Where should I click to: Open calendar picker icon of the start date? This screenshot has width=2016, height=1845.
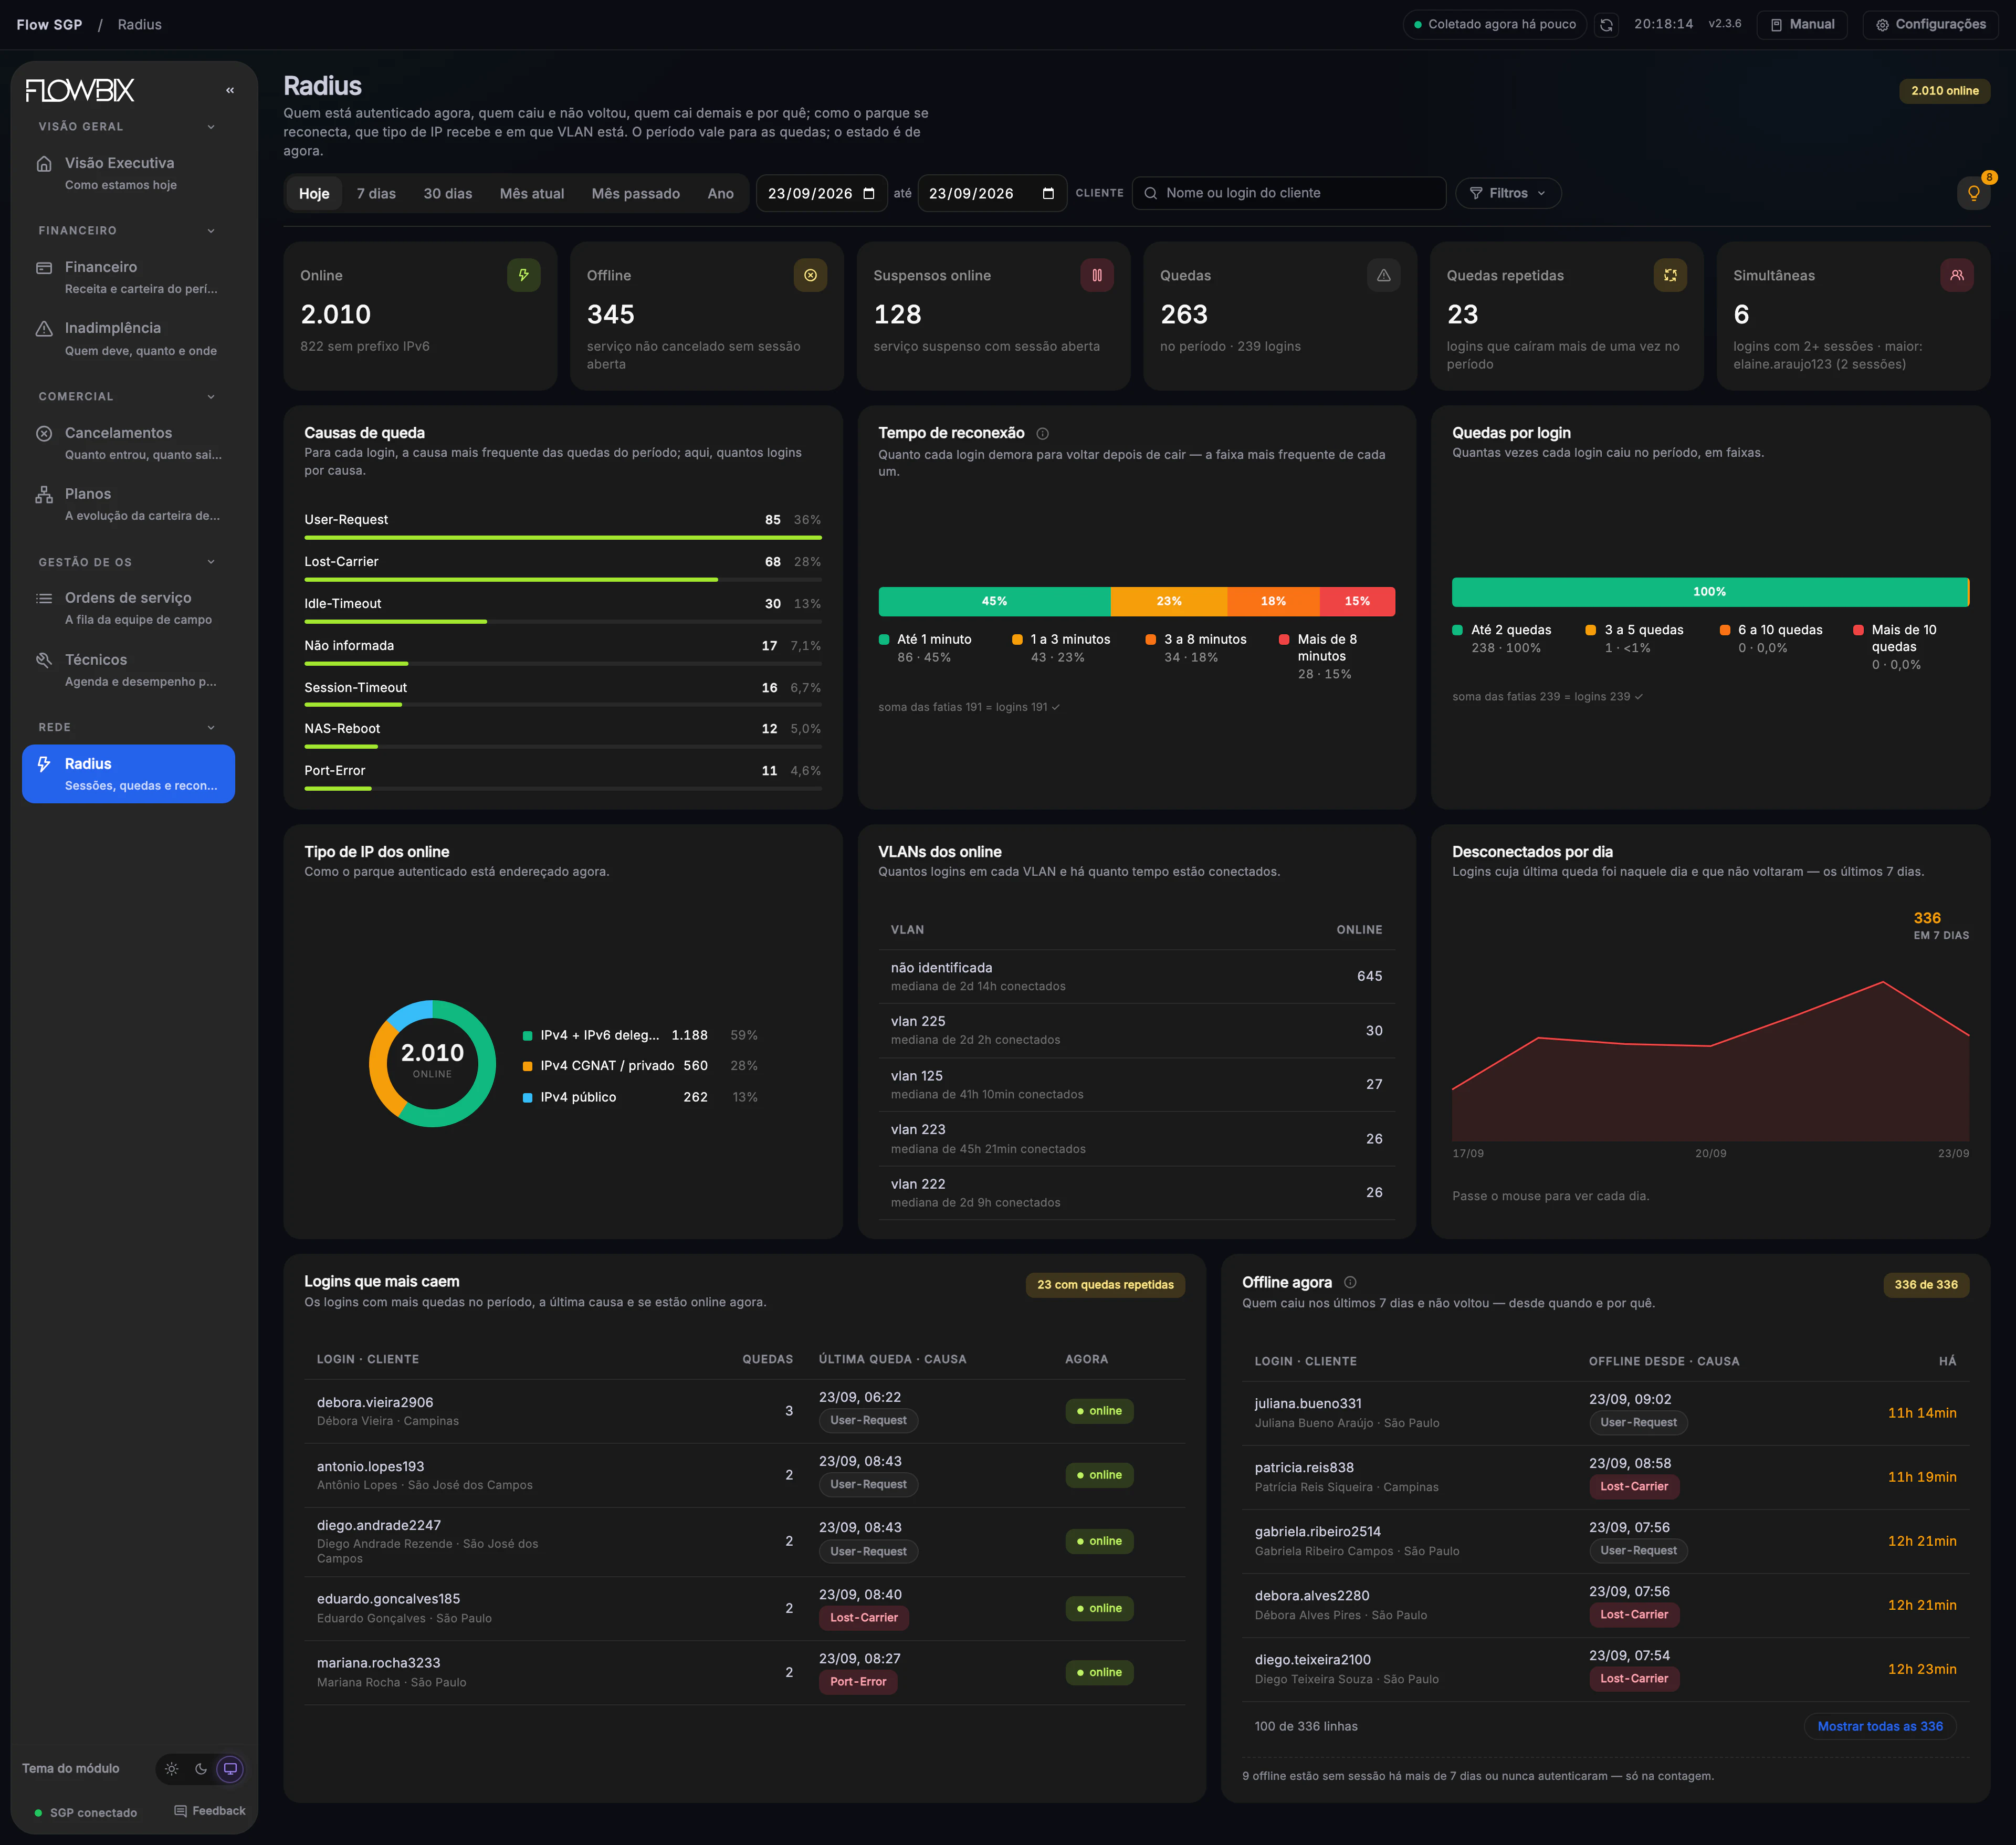coord(869,193)
